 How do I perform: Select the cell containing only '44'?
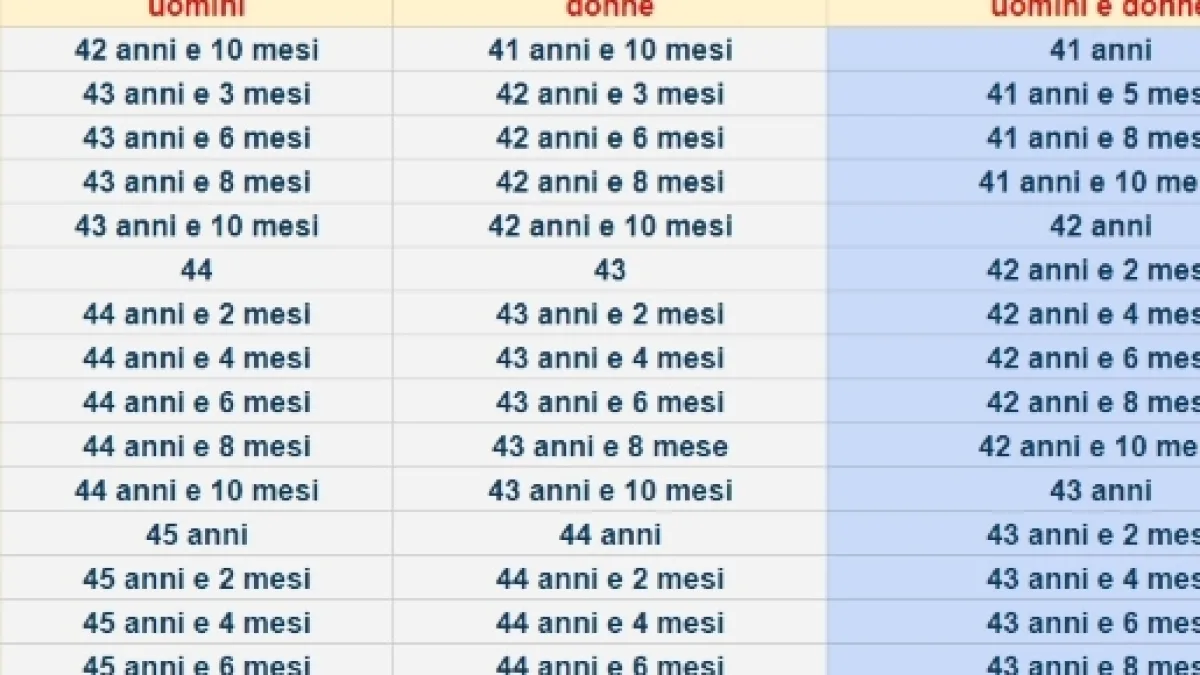(196, 270)
